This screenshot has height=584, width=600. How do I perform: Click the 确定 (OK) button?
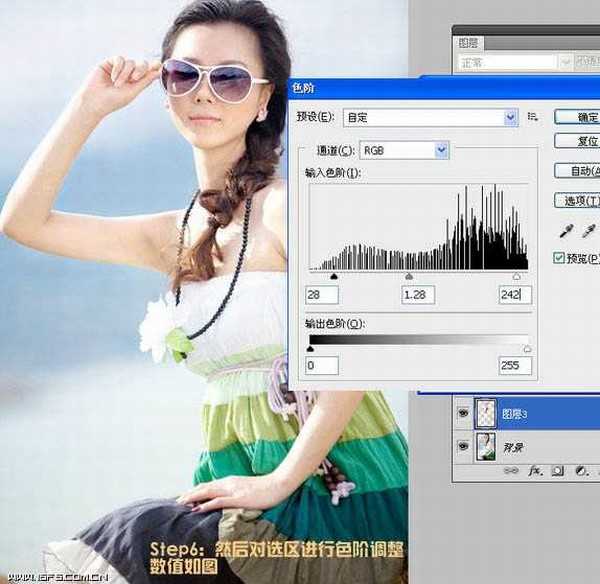[578, 117]
